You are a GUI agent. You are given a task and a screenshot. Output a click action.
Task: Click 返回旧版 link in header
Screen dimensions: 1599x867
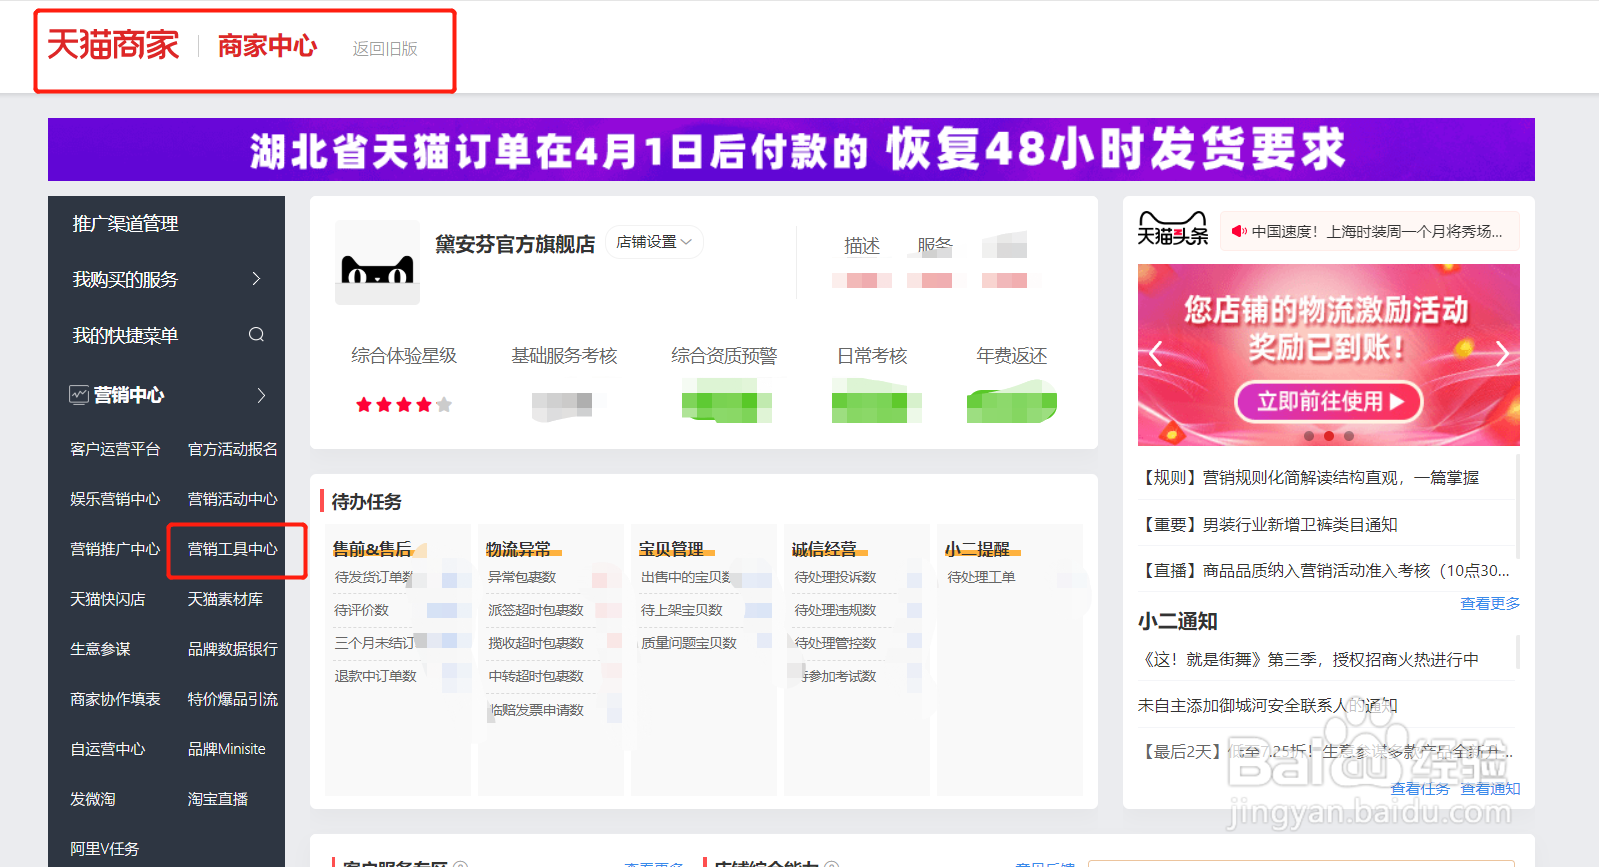point(385,48)
